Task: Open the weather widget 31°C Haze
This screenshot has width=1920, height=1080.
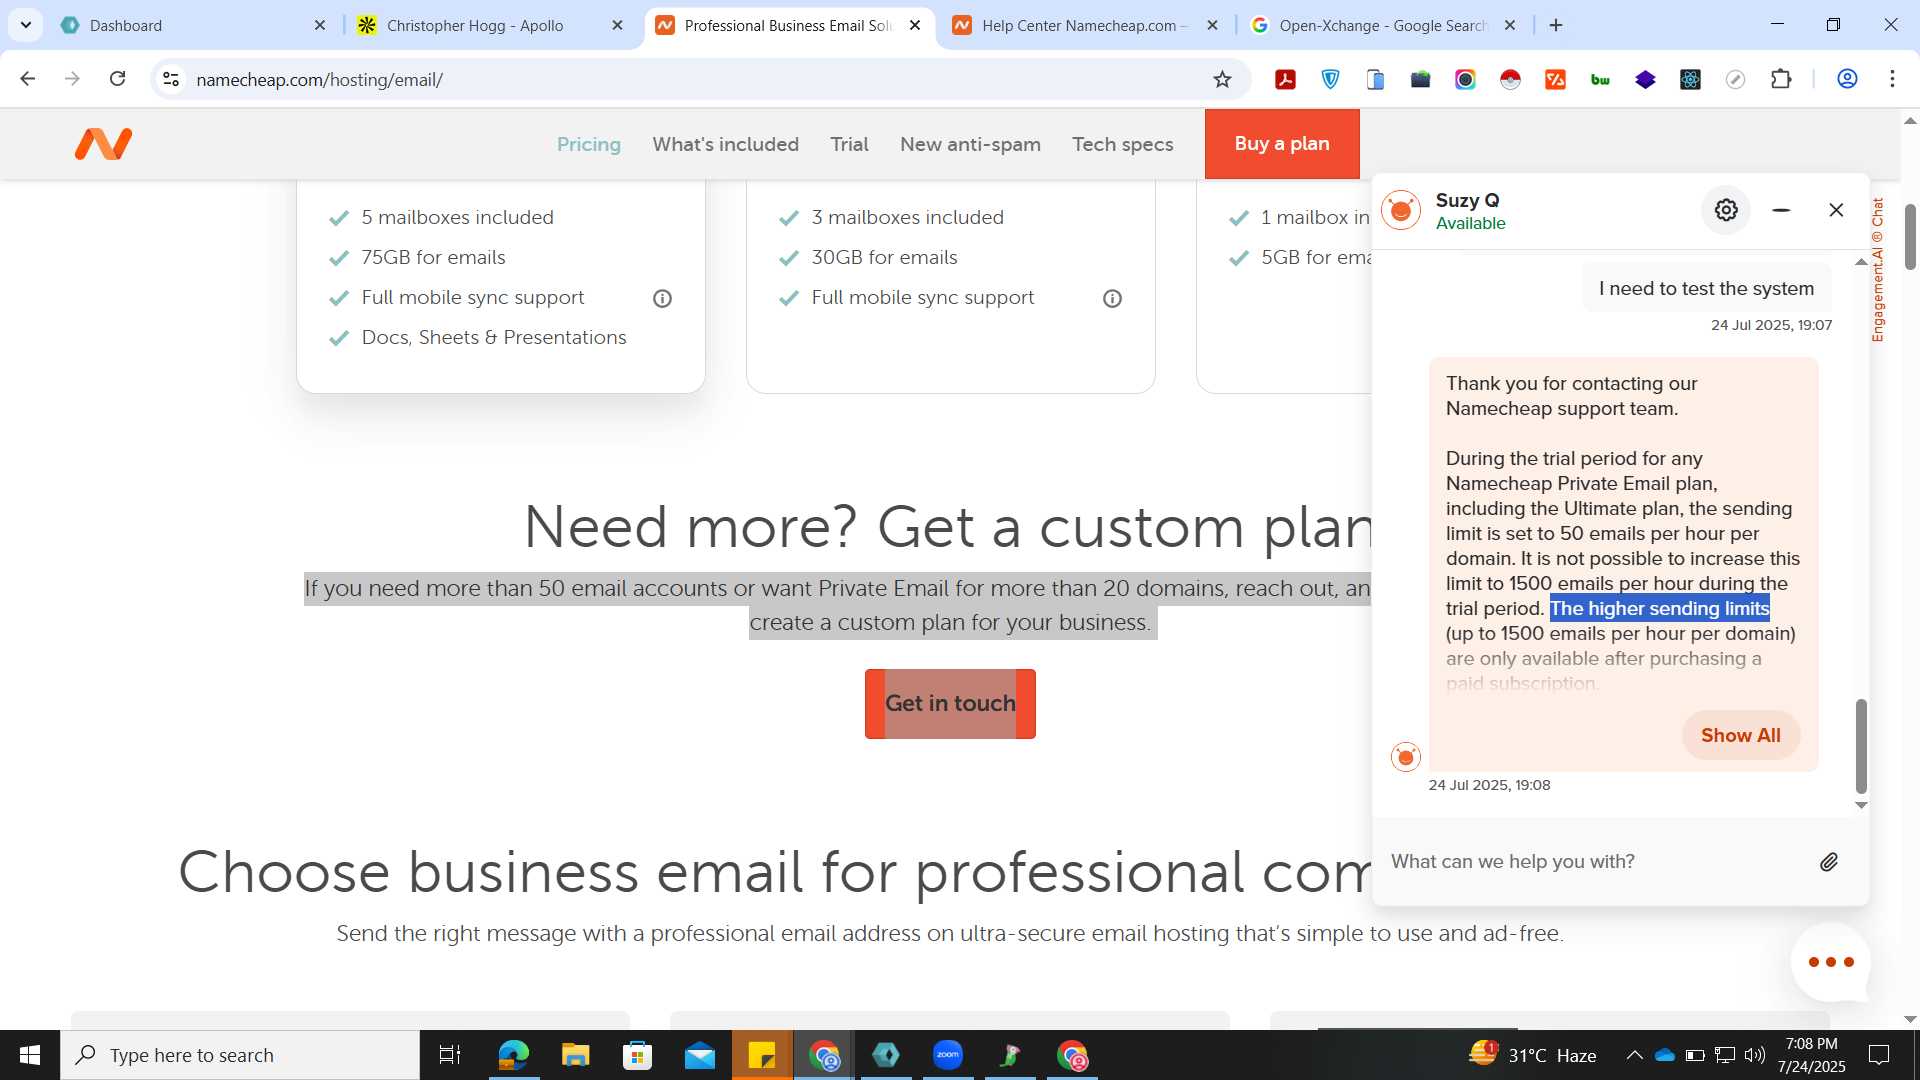Action: pos(1532,1055)
